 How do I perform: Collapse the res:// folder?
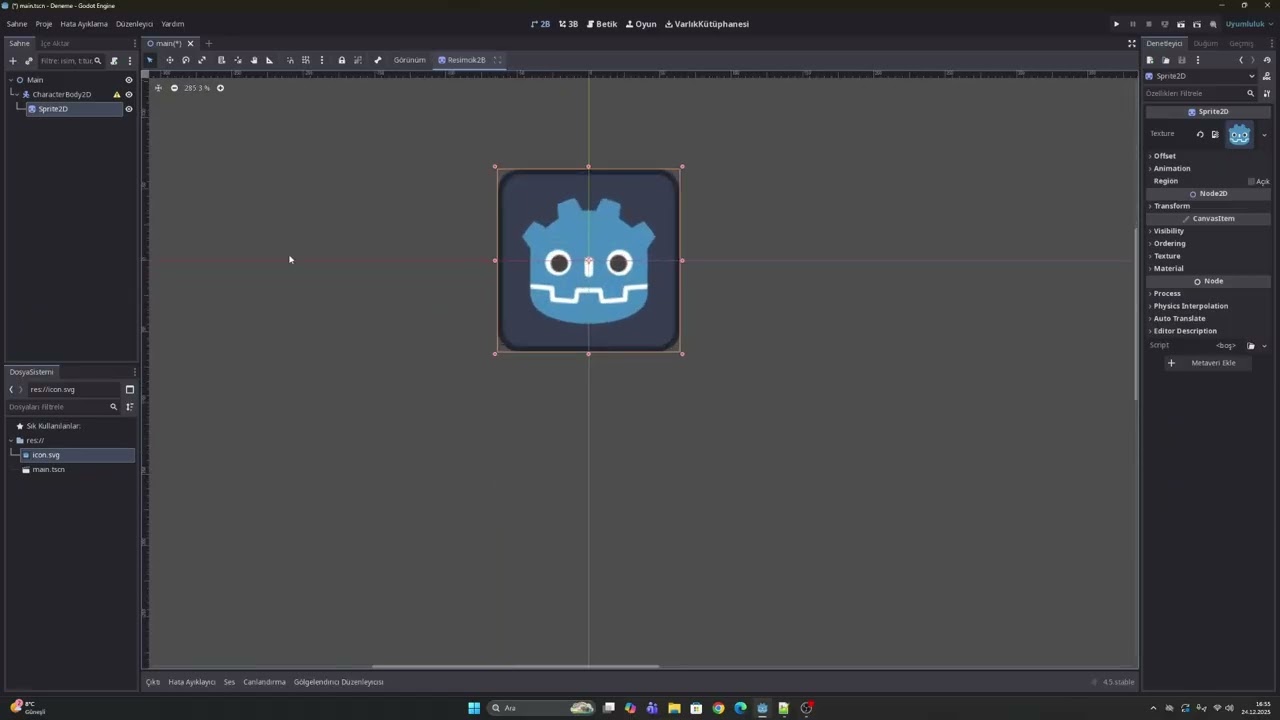pos(12,441)
